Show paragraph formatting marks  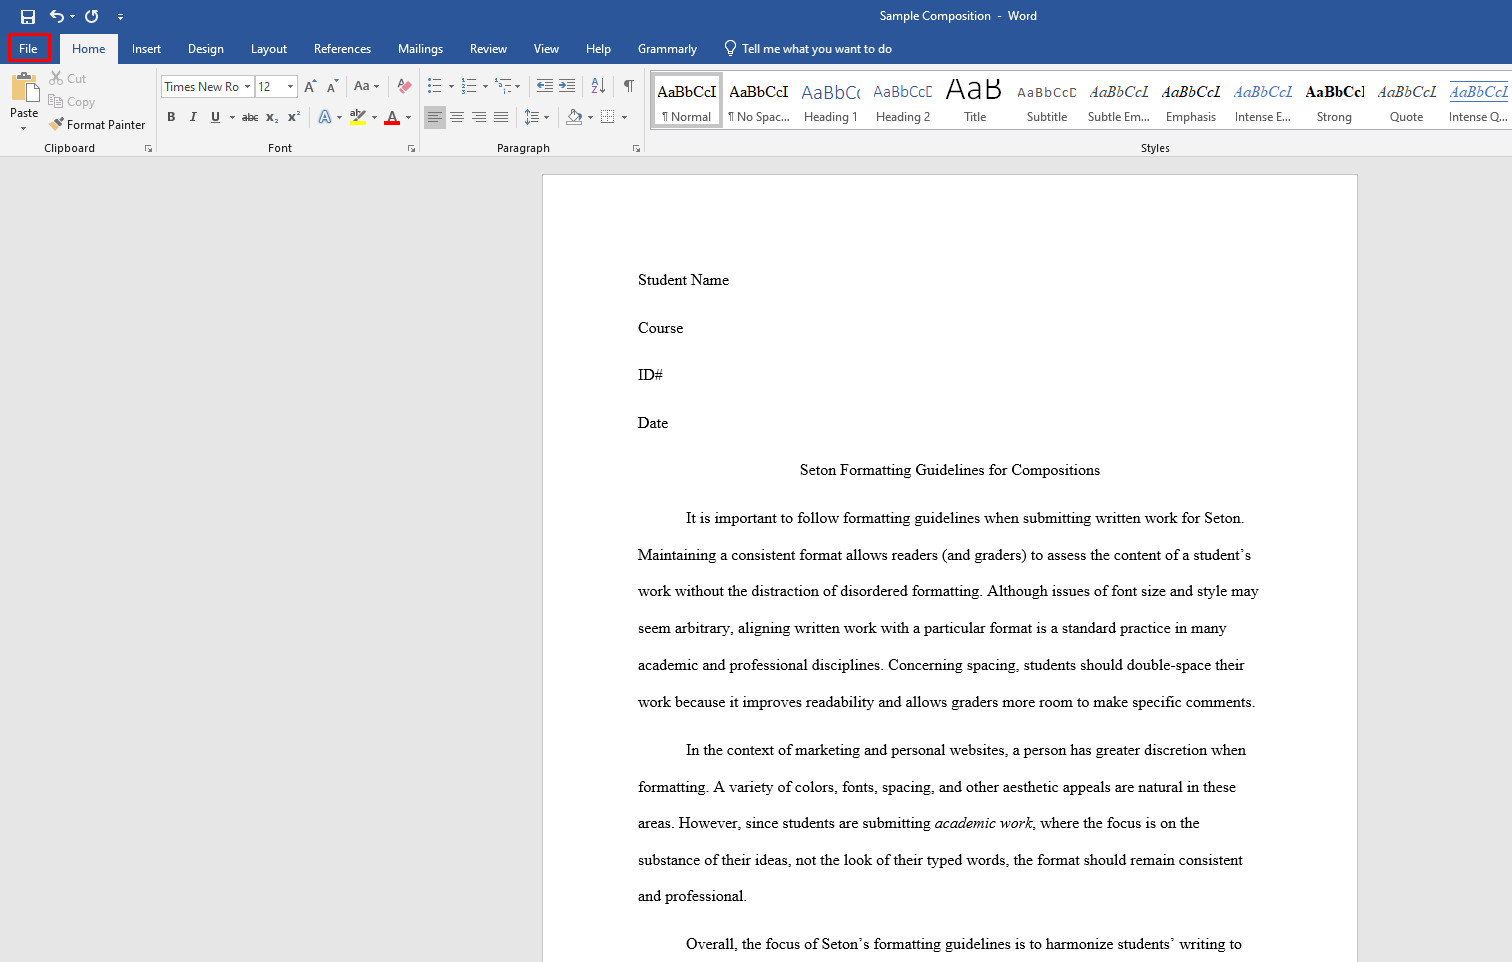629,86
